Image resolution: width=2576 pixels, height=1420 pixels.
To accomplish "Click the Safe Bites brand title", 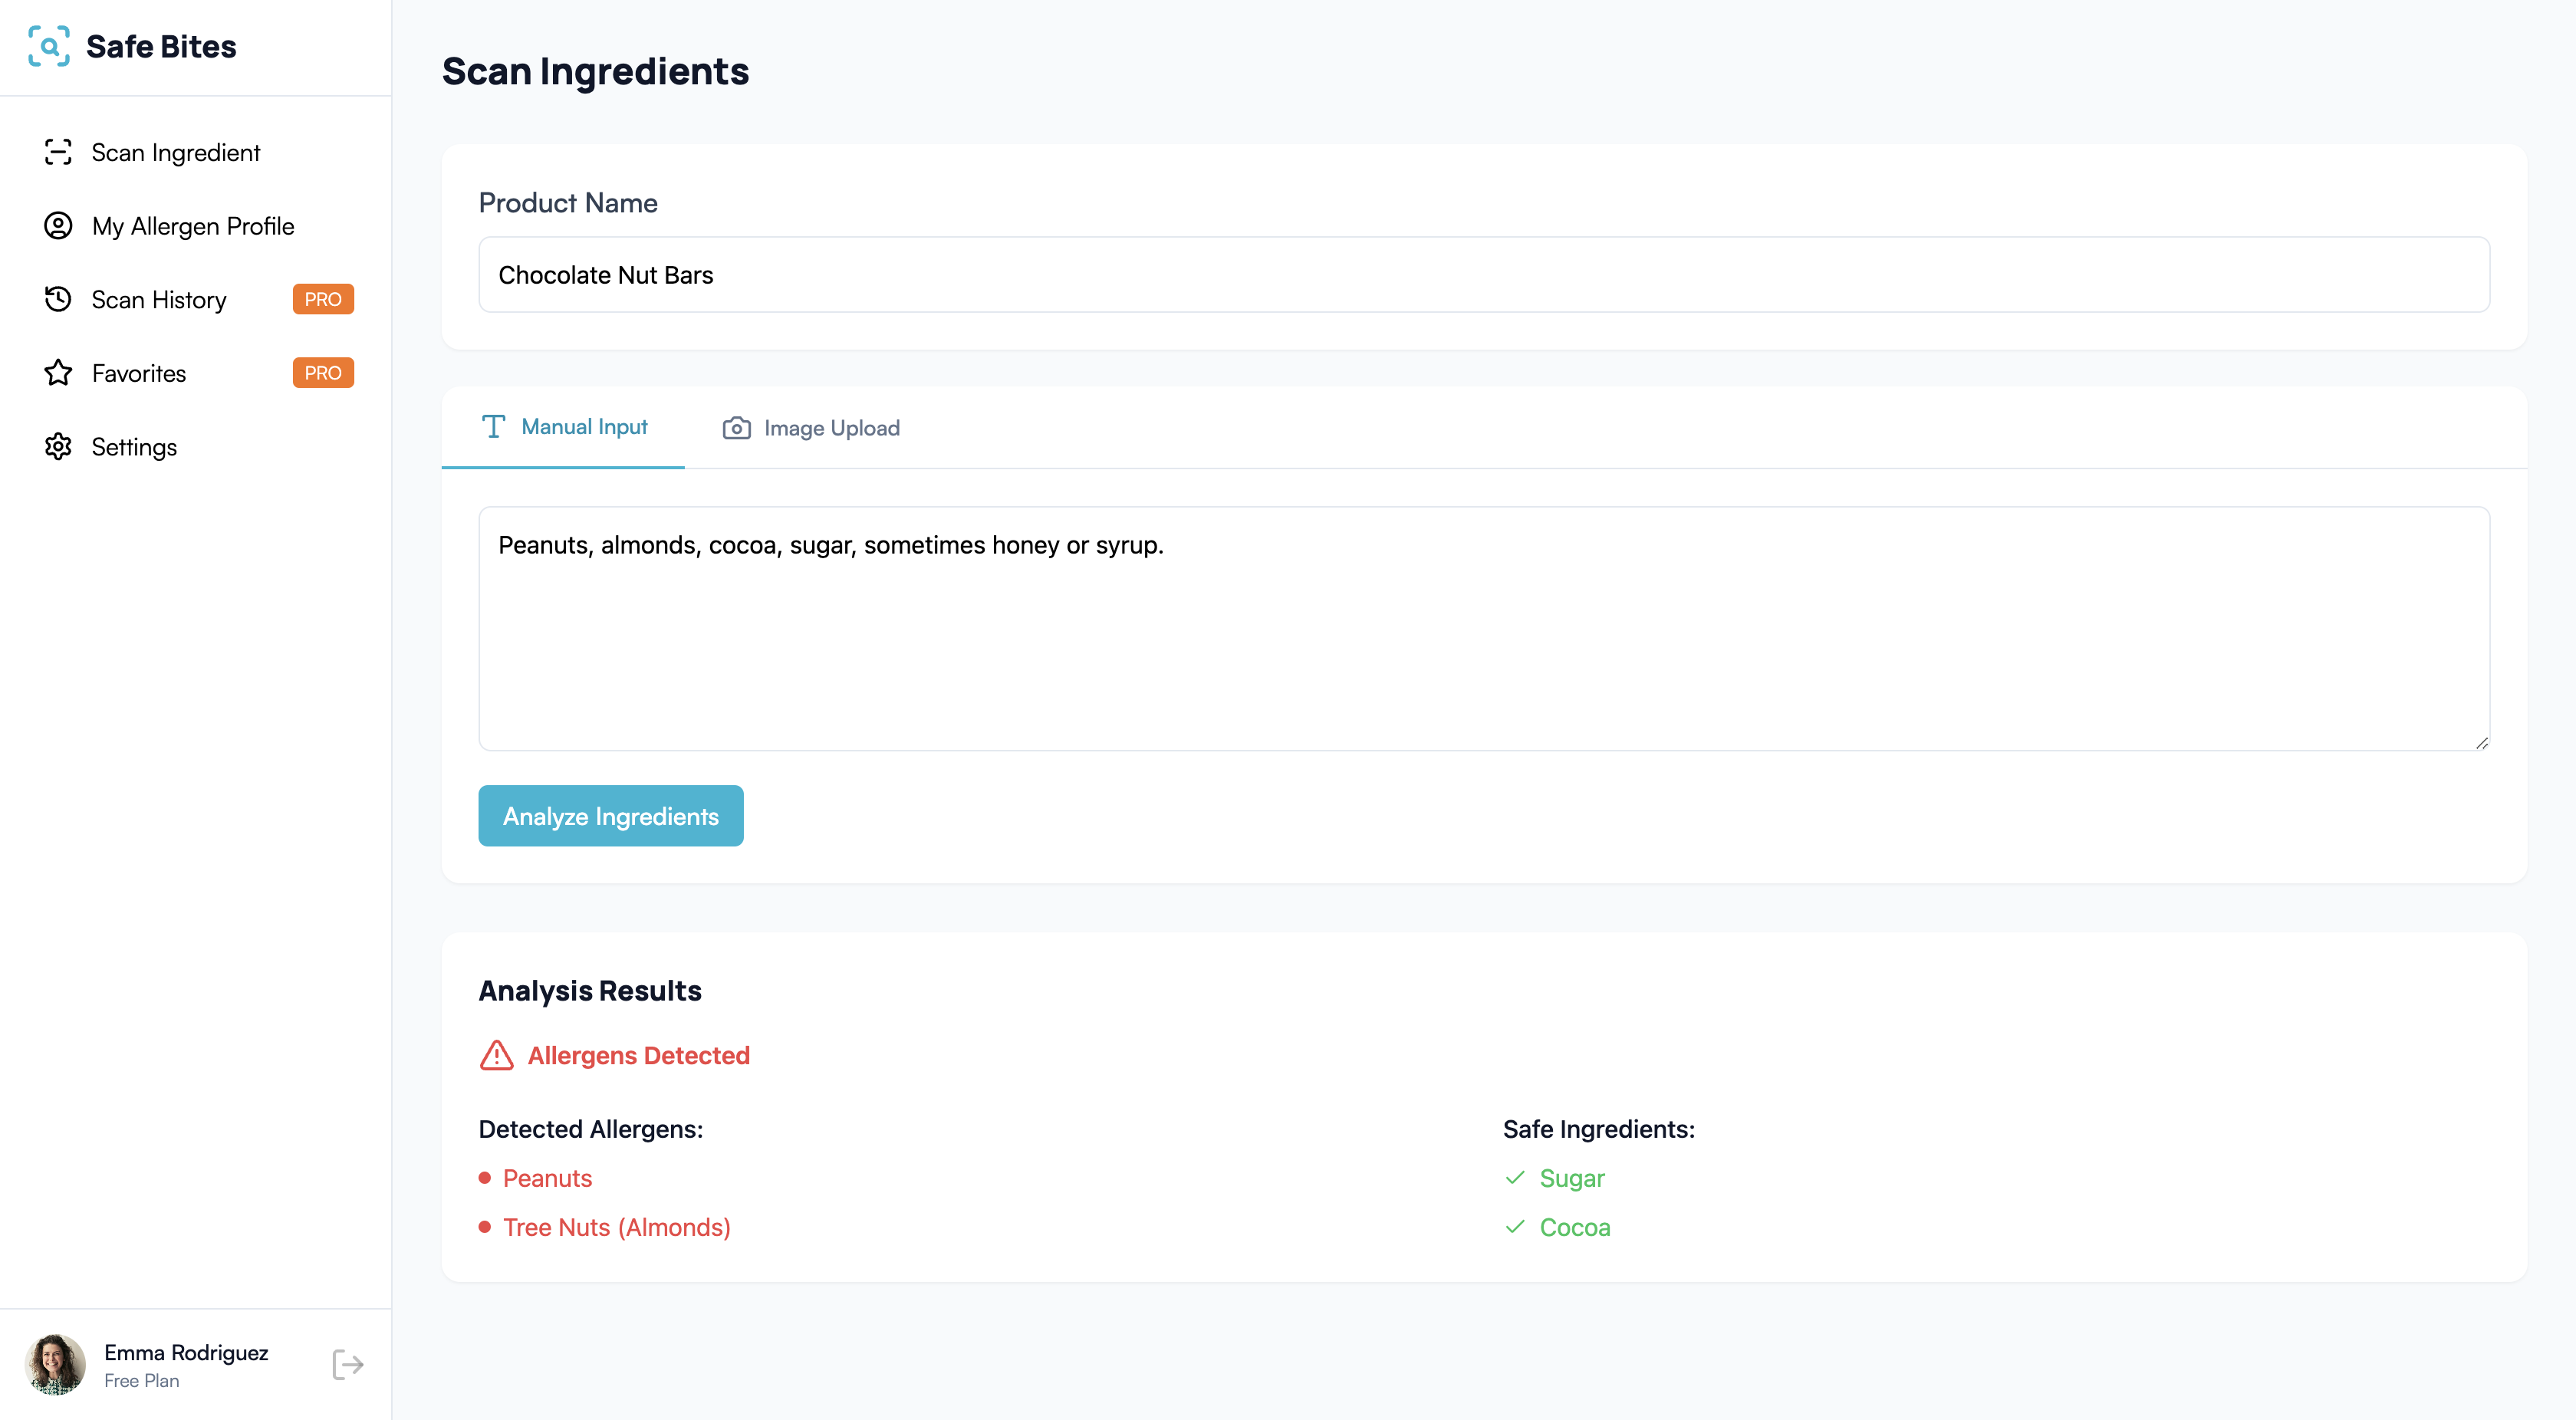I will click(161, 47).
